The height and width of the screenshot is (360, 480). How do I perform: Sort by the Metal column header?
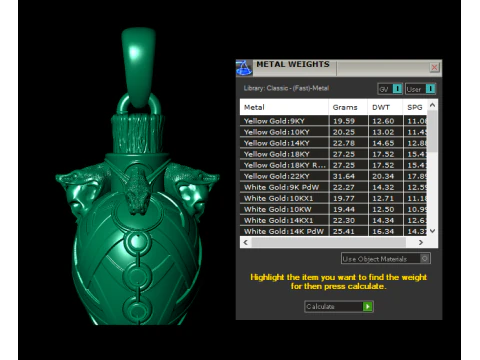click(x=284, y=107)
